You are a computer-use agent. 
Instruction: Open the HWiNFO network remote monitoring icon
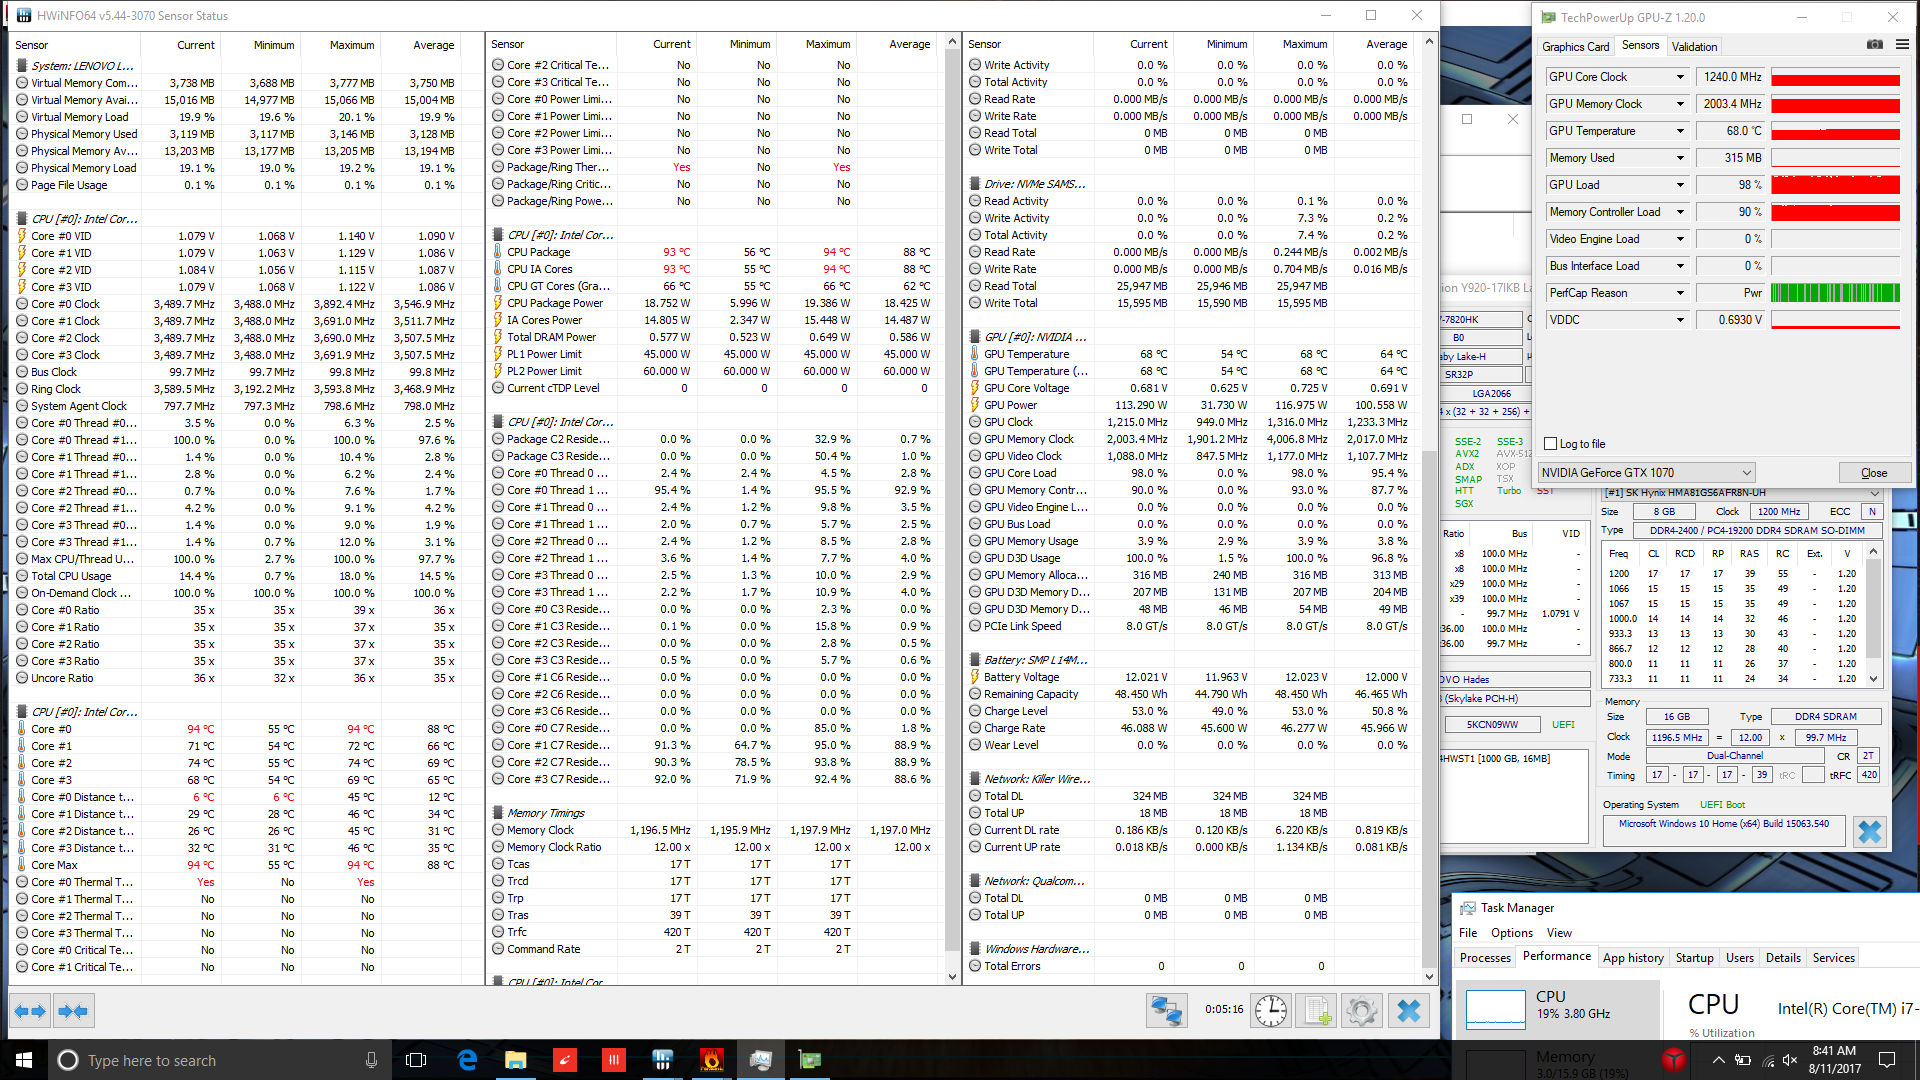pos(1166,1011)
